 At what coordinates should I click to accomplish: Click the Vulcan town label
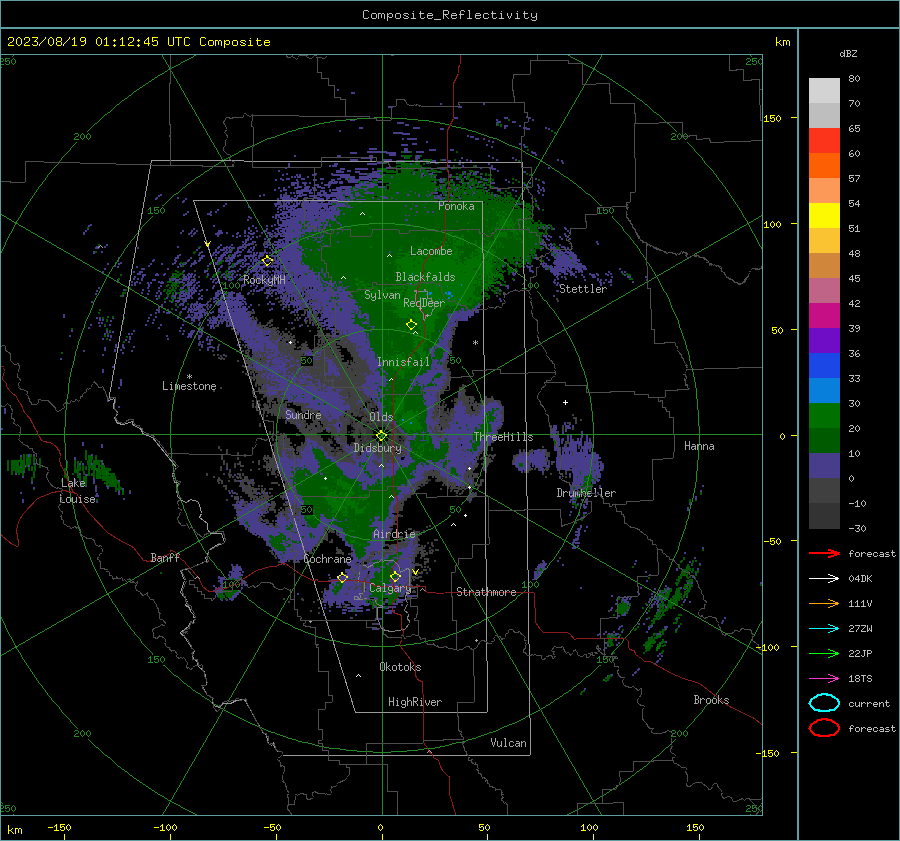(x=508, y=743)
